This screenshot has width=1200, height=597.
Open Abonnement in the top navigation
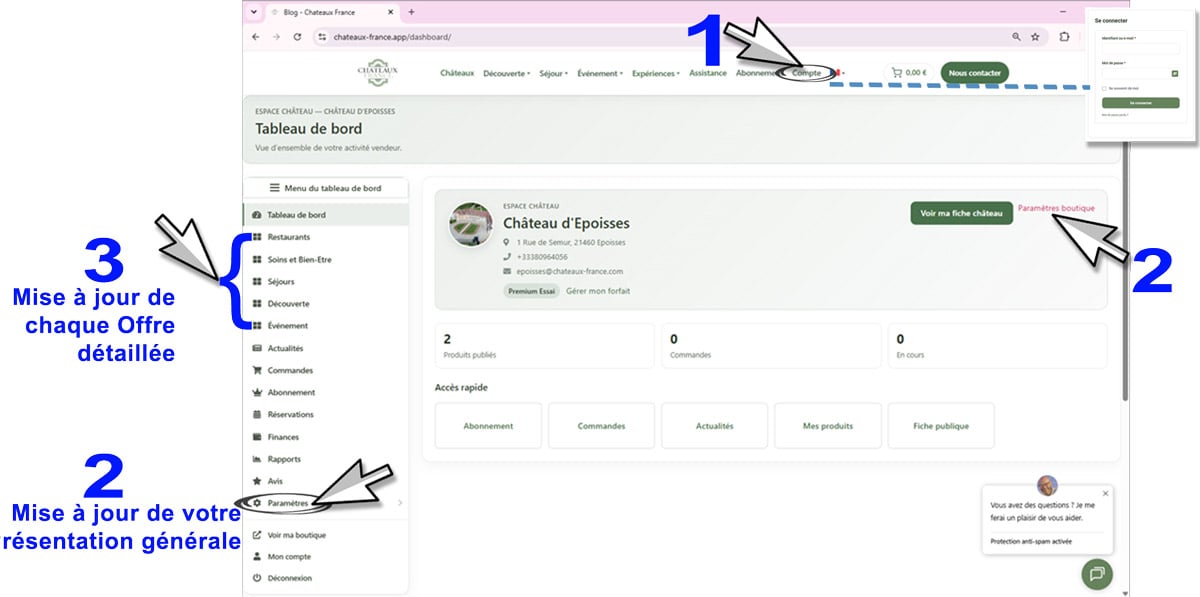coord(758,73)
